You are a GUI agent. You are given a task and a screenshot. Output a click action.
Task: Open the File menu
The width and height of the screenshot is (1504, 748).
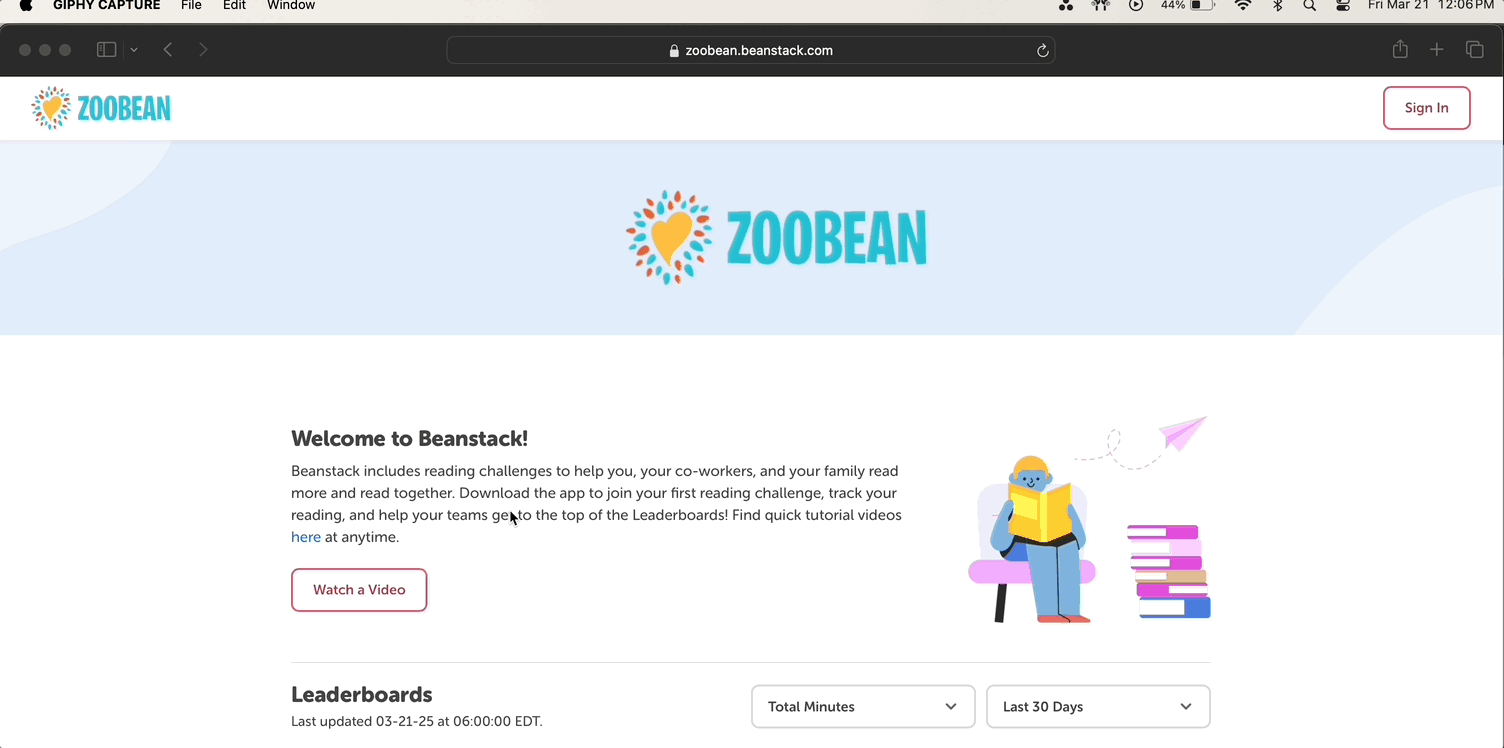point(191,6)
